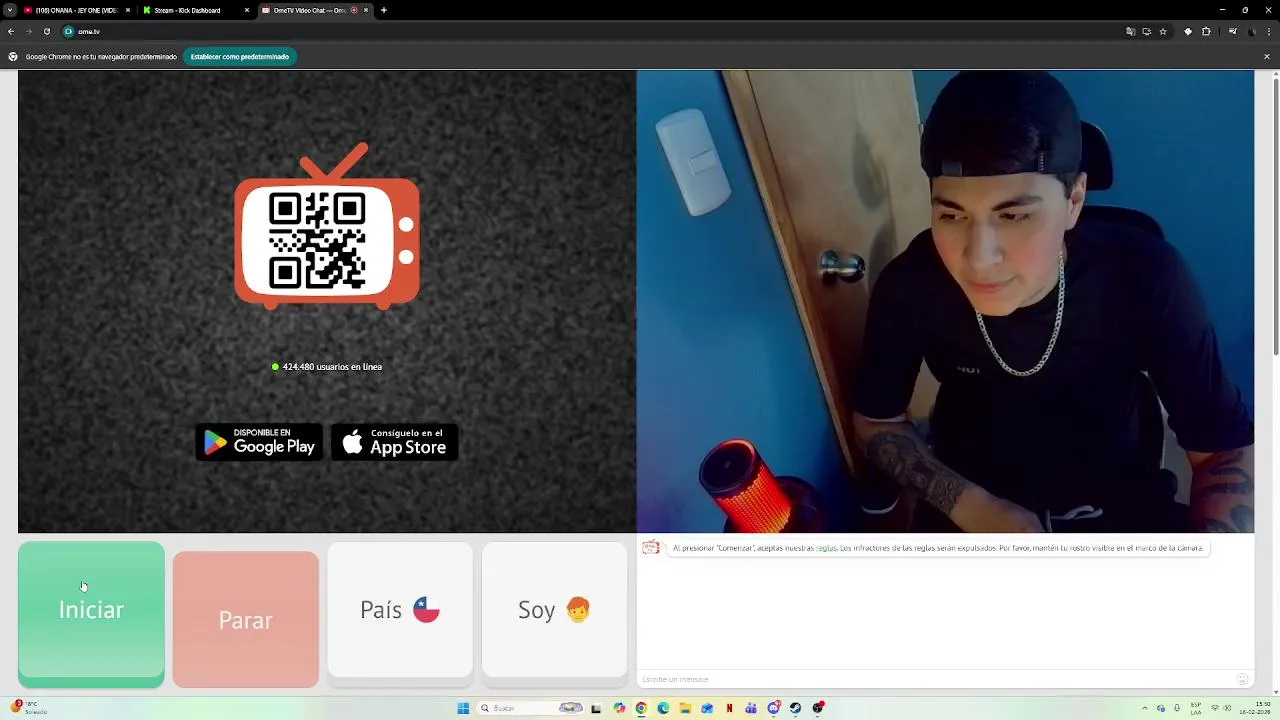Dismiss the default browser notification bar
Screen dimensions: 1280x720
tap(1266, 57)
